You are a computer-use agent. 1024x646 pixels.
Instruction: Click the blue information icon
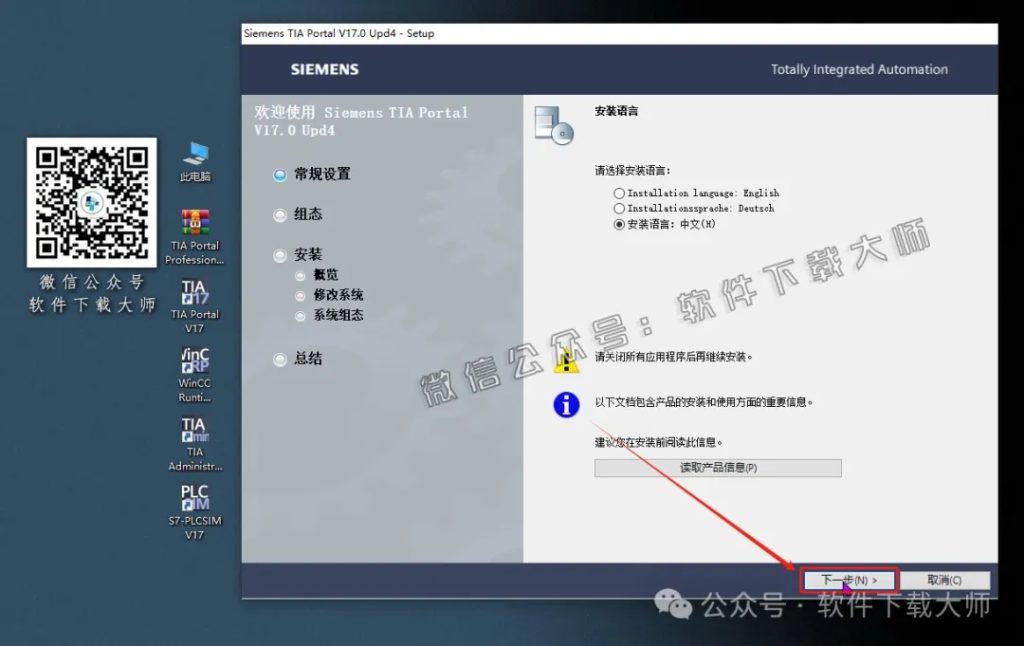[x=567, y=405]
